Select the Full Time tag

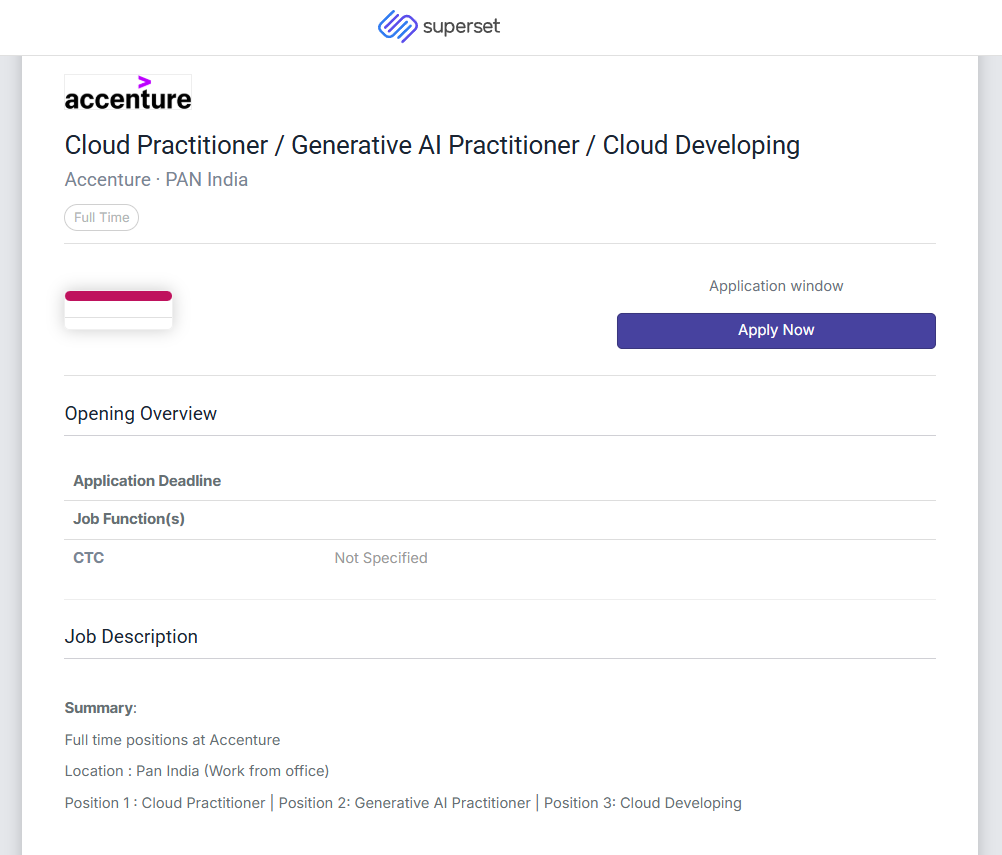click(102, 217)
